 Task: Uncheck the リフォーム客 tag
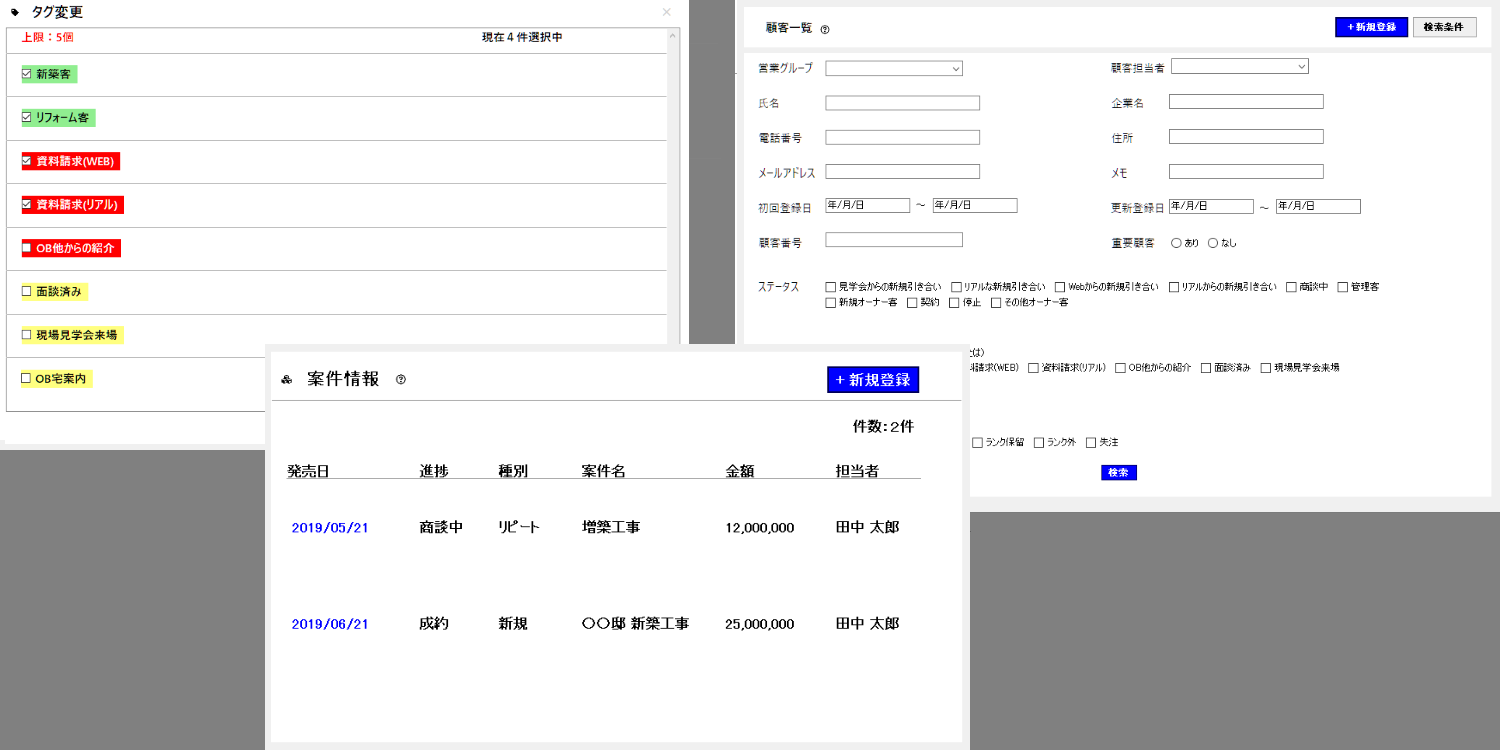[27, 118]
